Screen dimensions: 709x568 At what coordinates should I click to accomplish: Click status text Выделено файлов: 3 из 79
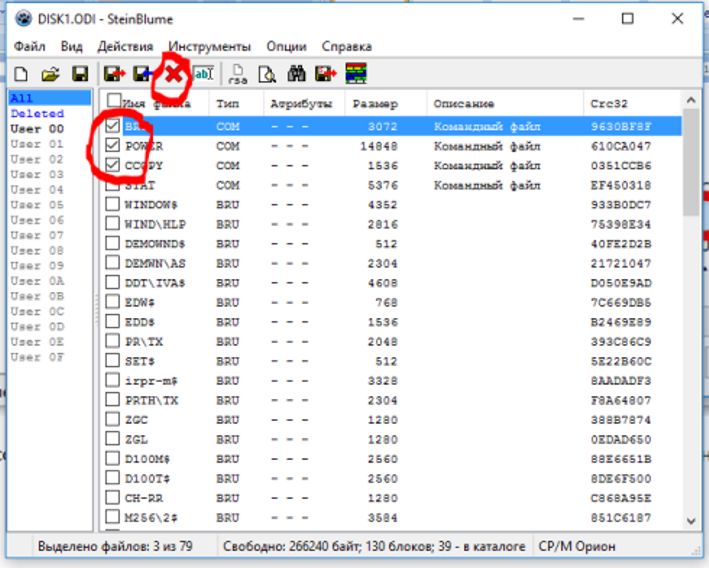[115, 546]
